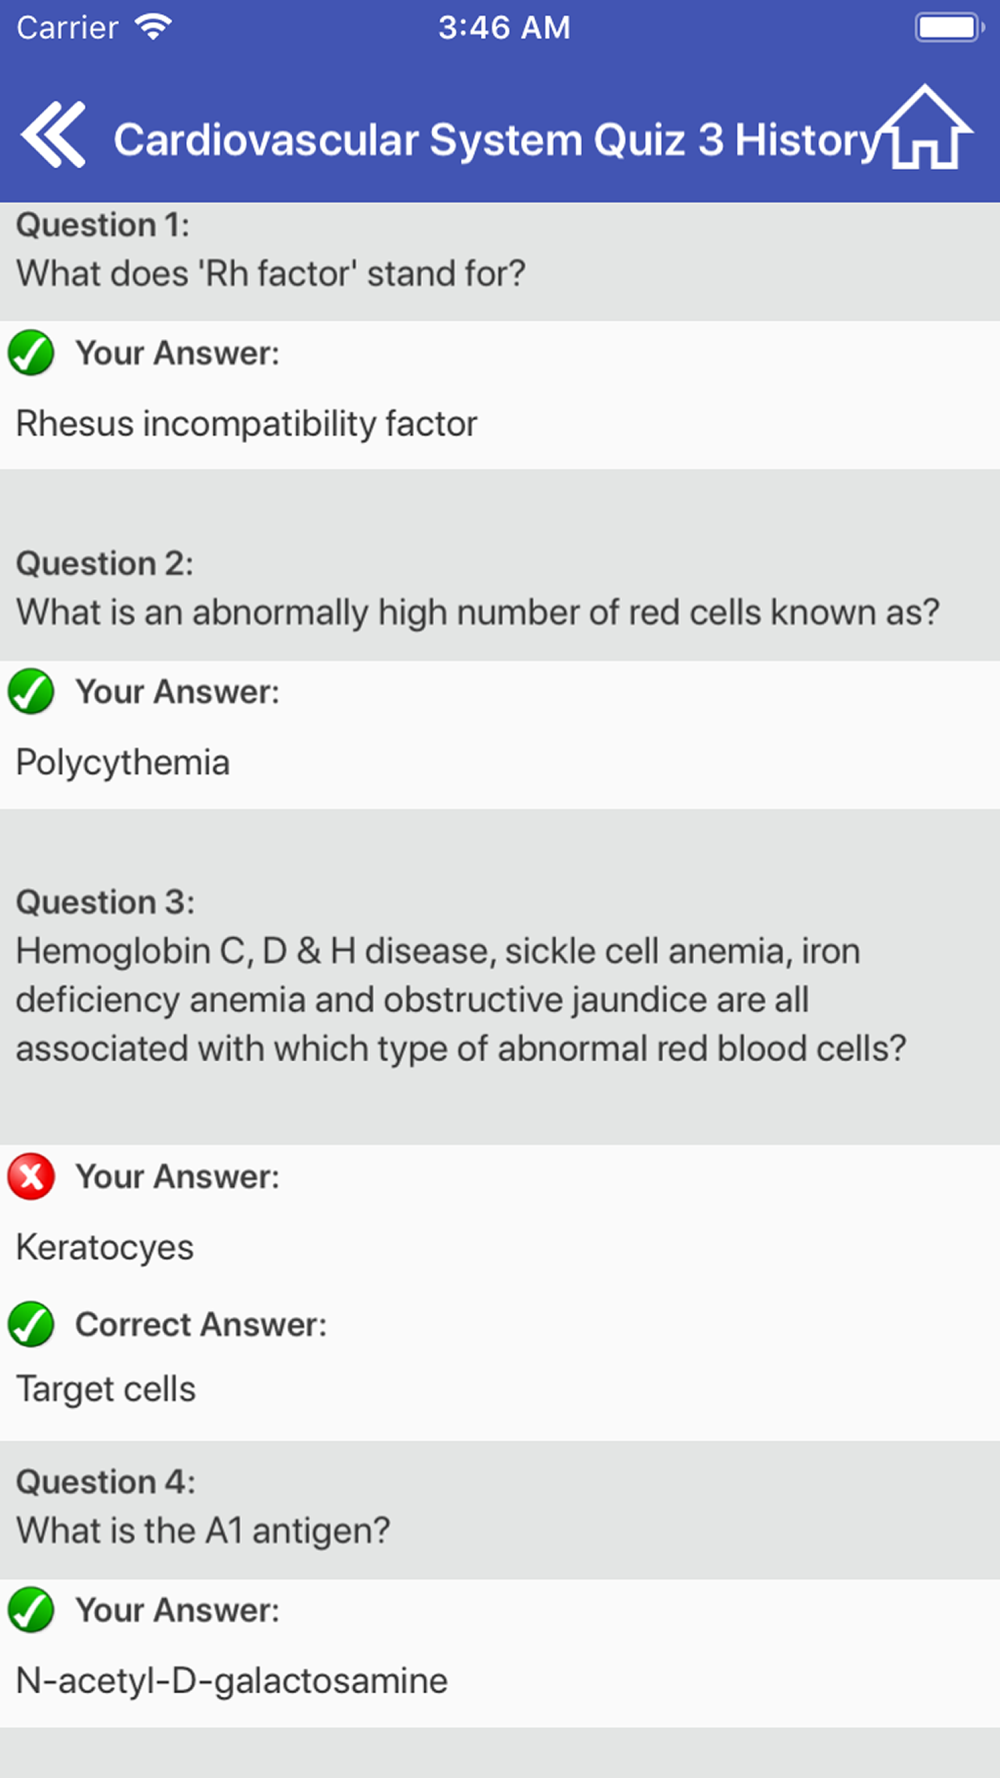Tap the Question 4 A1 antigen text
Viewport: 1000px width, 1778px height.
(x=203, y=1531)
